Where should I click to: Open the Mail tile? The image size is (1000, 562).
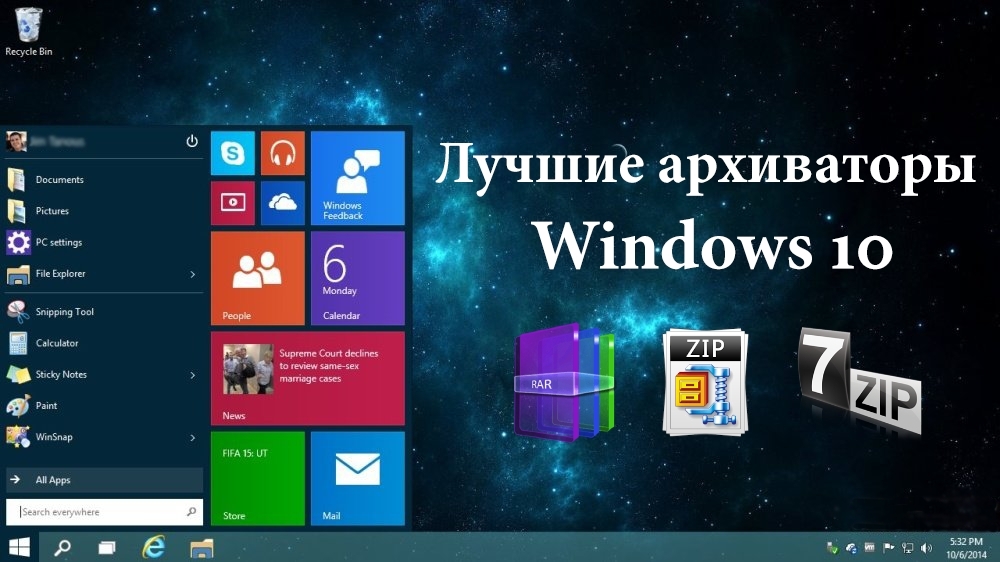358,478
